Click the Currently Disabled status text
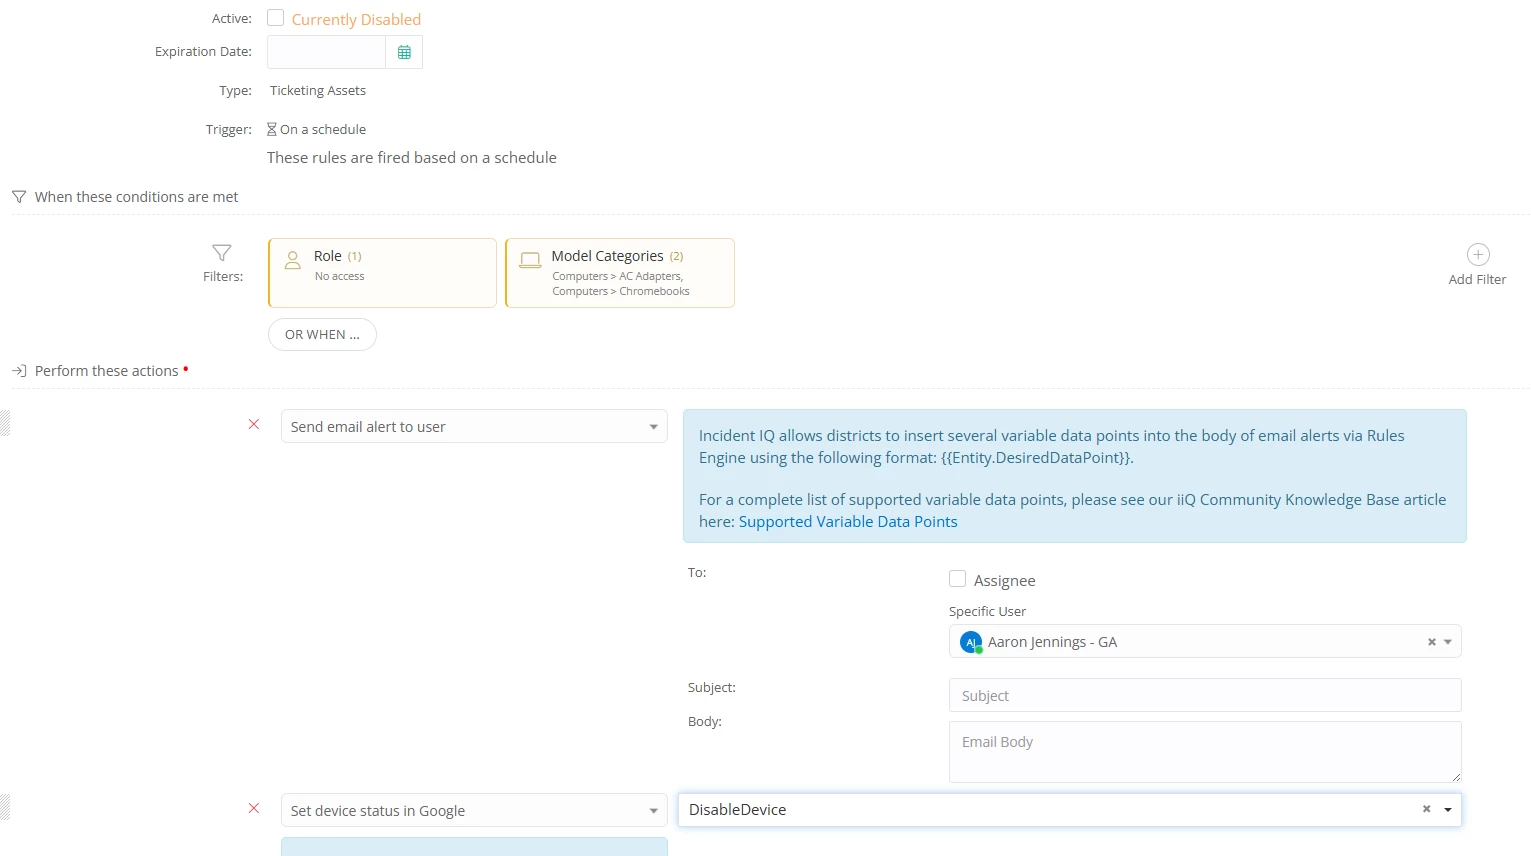The image size is (1531, 856). 356,19
